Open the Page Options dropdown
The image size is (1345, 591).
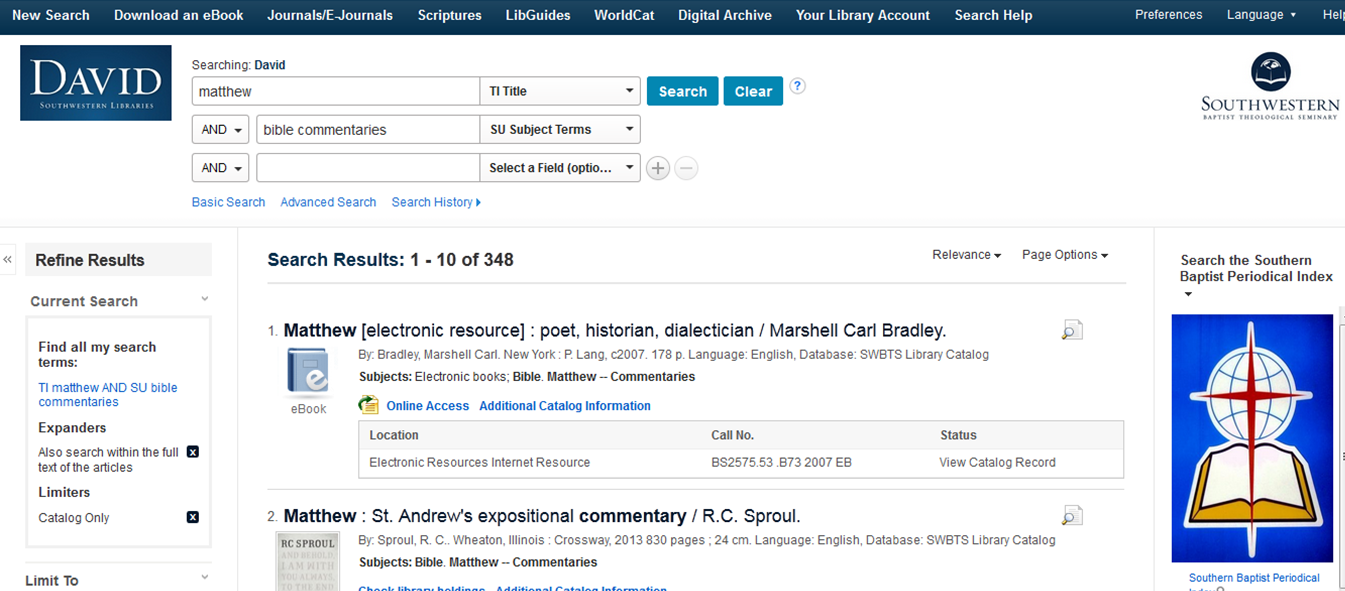(x=1065, y=255)
